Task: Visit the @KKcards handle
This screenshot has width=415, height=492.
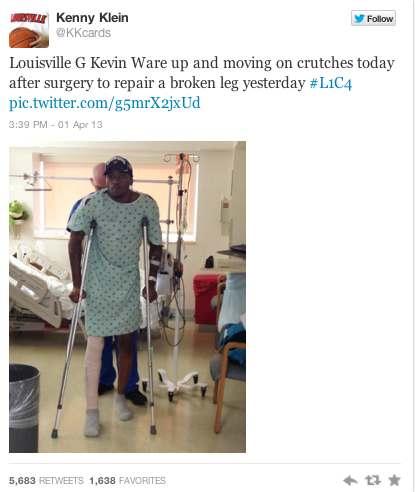Action: tap(83, 33)
